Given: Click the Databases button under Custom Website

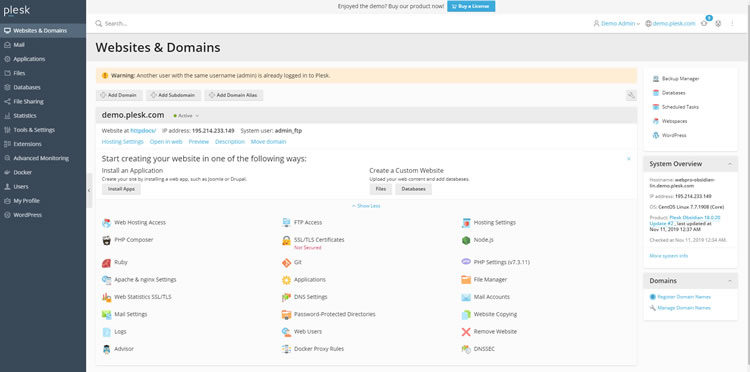Looking at the screenshot, I should click(413, 189).
